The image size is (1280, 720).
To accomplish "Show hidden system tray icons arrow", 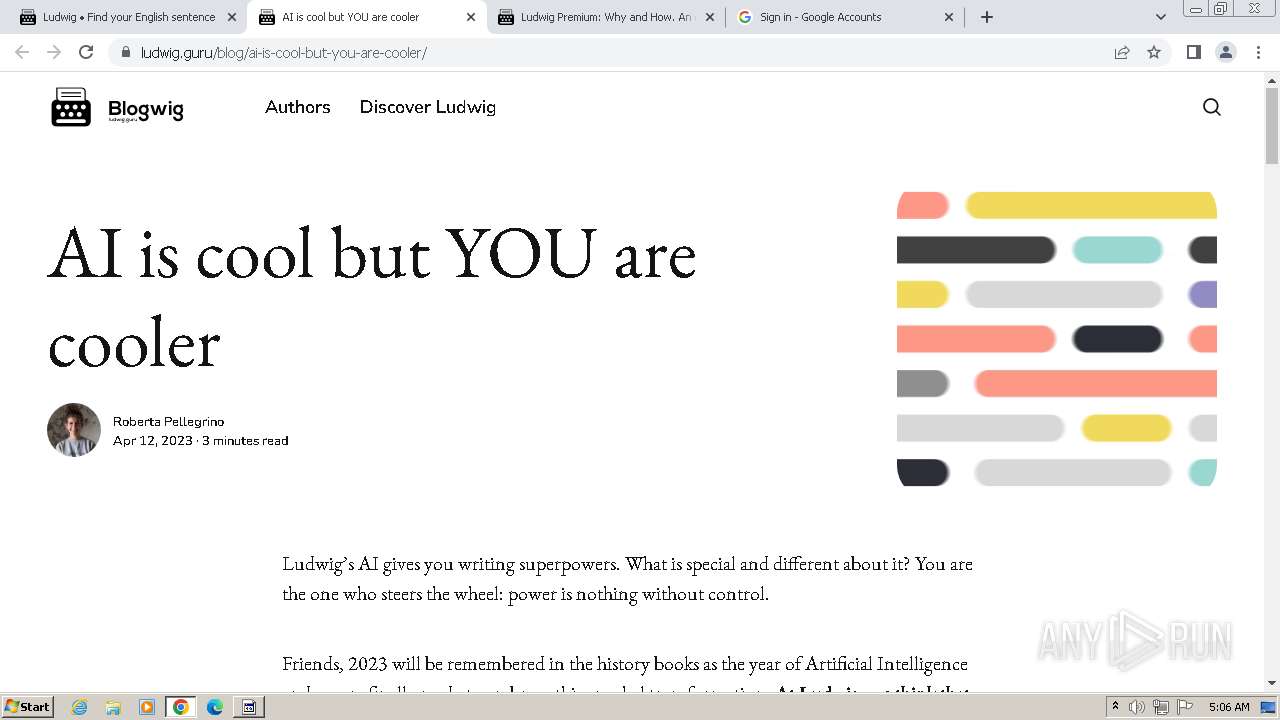I will (x=1115, y=707).
